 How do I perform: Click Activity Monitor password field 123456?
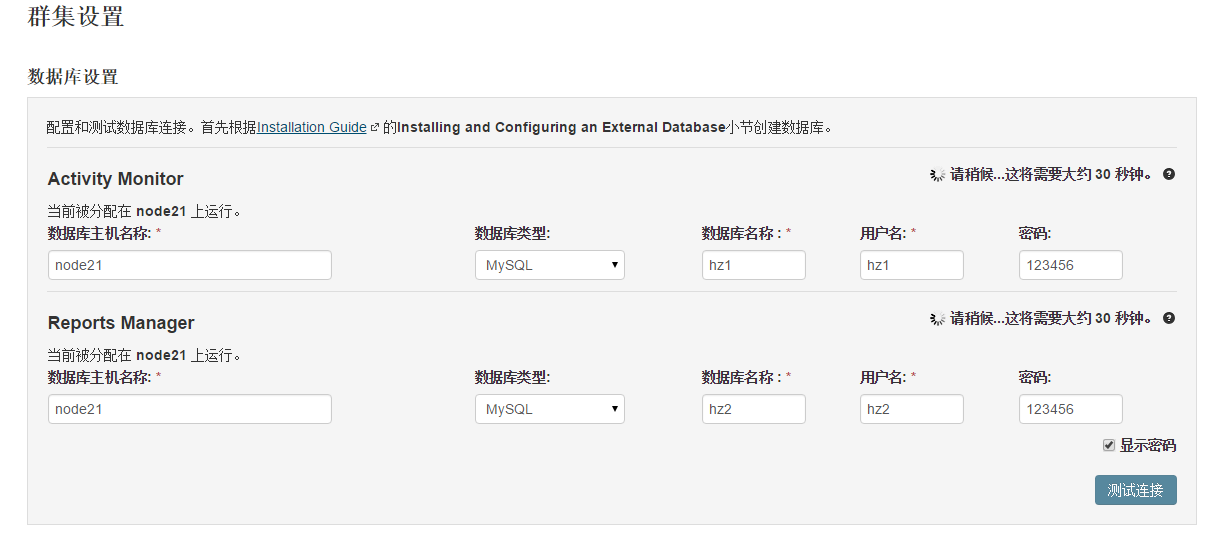pos(1071,265)
